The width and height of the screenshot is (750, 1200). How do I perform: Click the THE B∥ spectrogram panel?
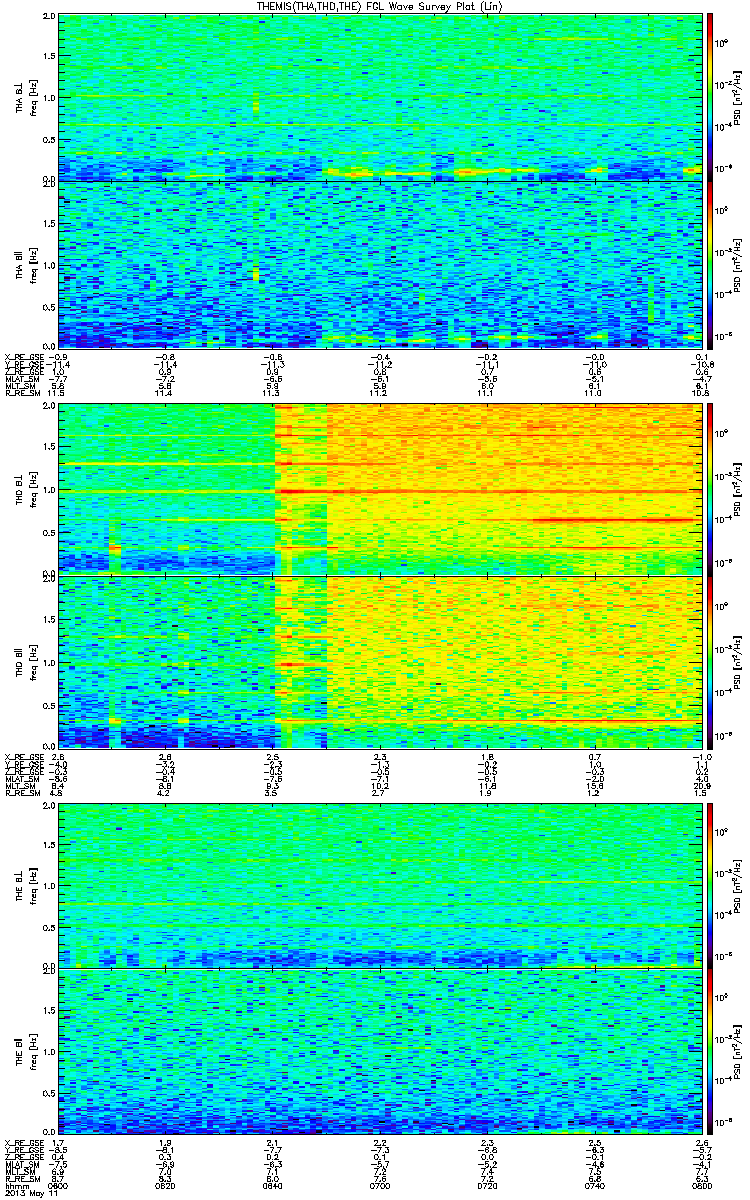point(378,1052)
